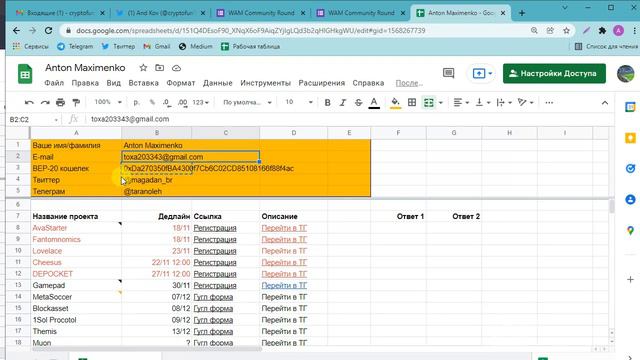Open the horizontal align dropdown
The width and height of the screenshot is (640, 360).
461,102
